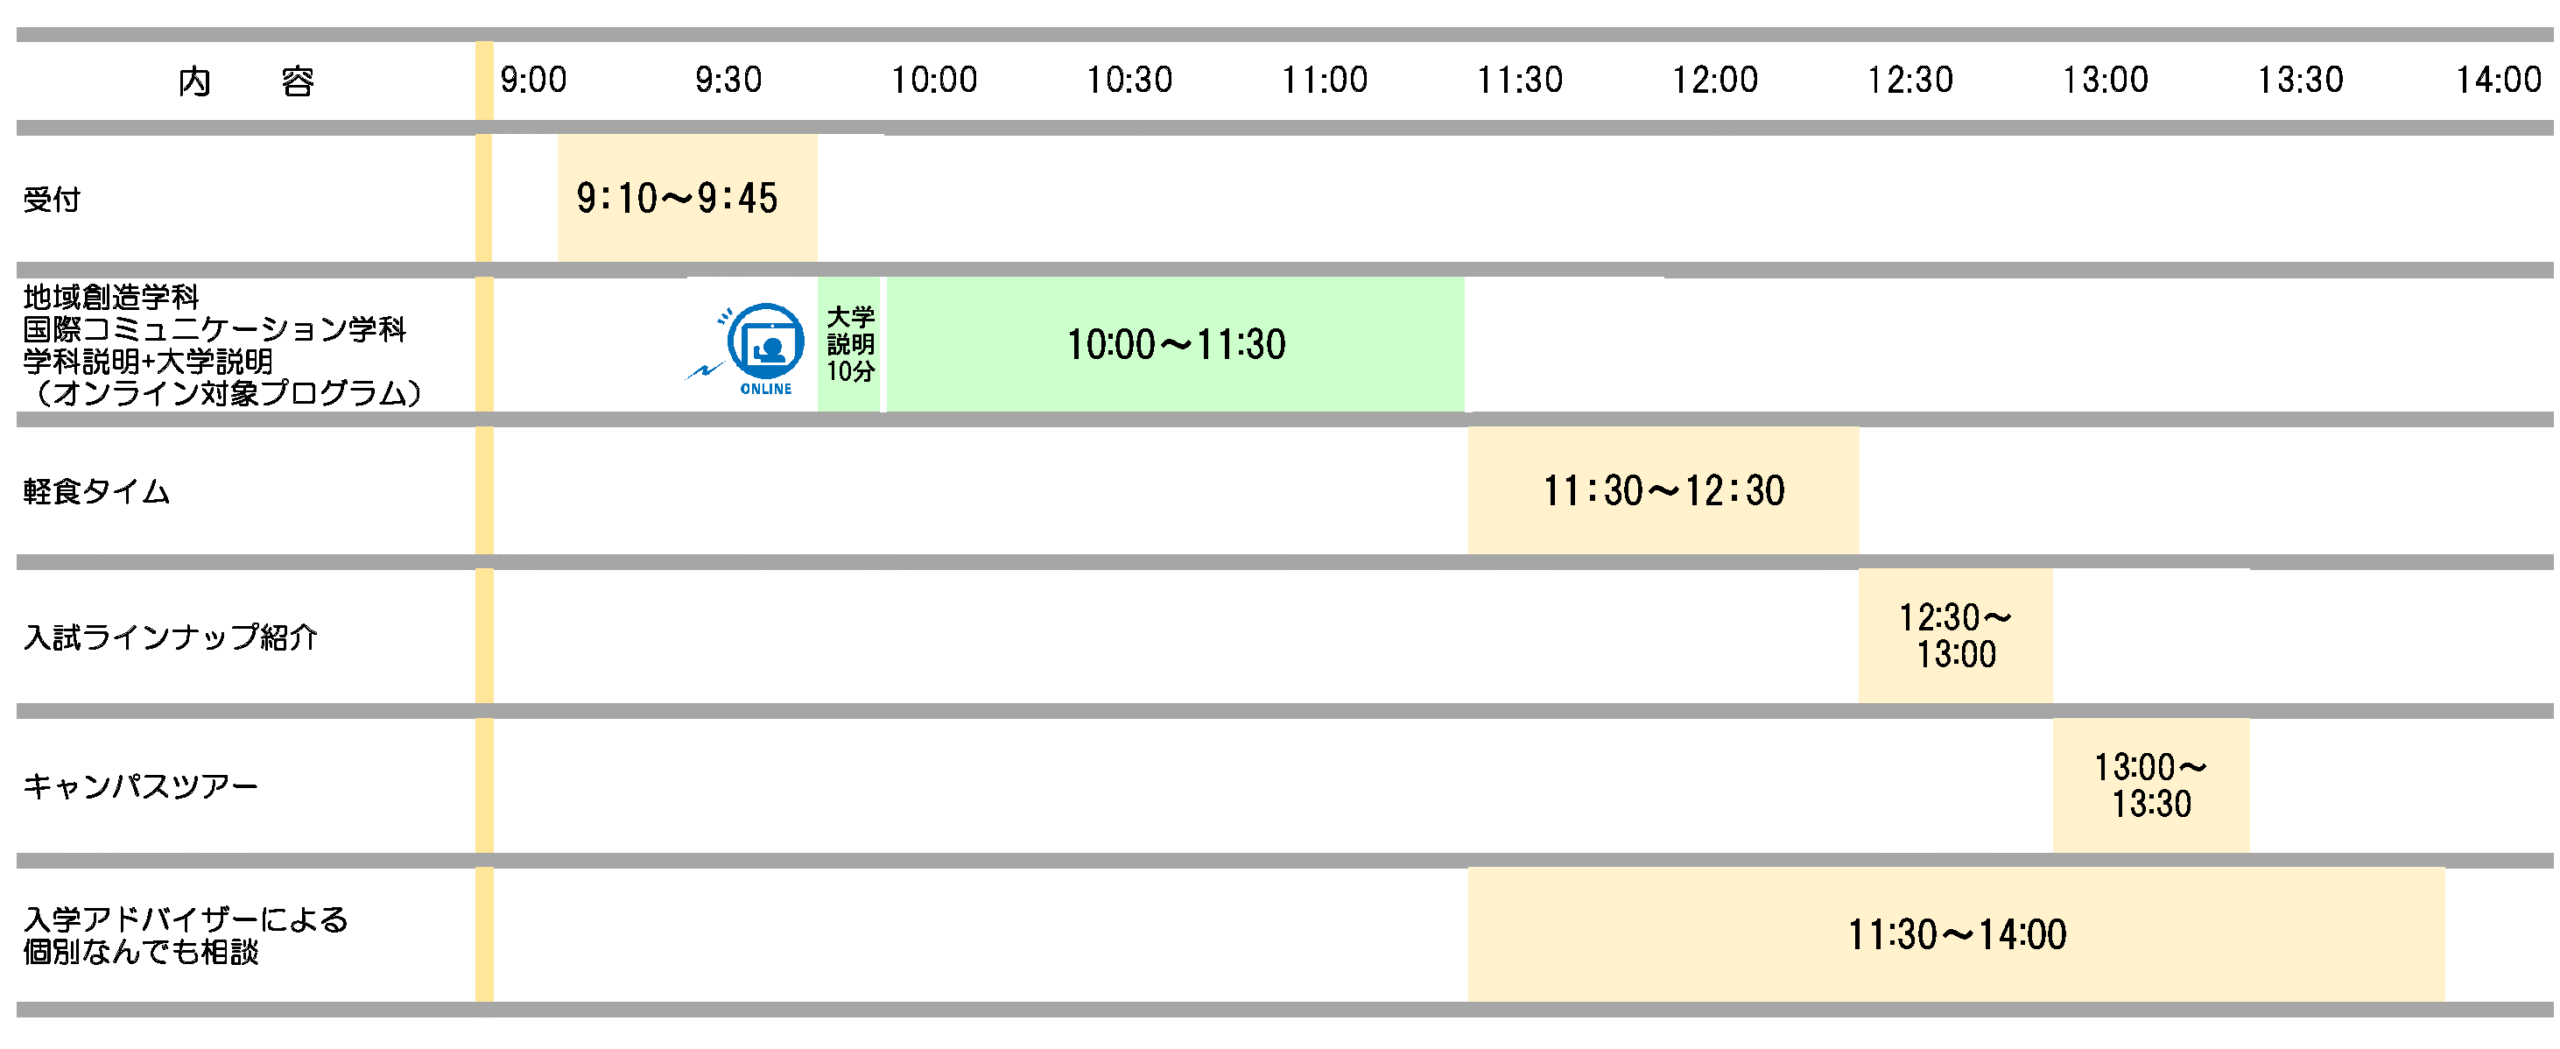Viewport: 2560px width, 1049px height.
Task: Click the 12:30～13:00 schedule block
Action: point(1954,635)
